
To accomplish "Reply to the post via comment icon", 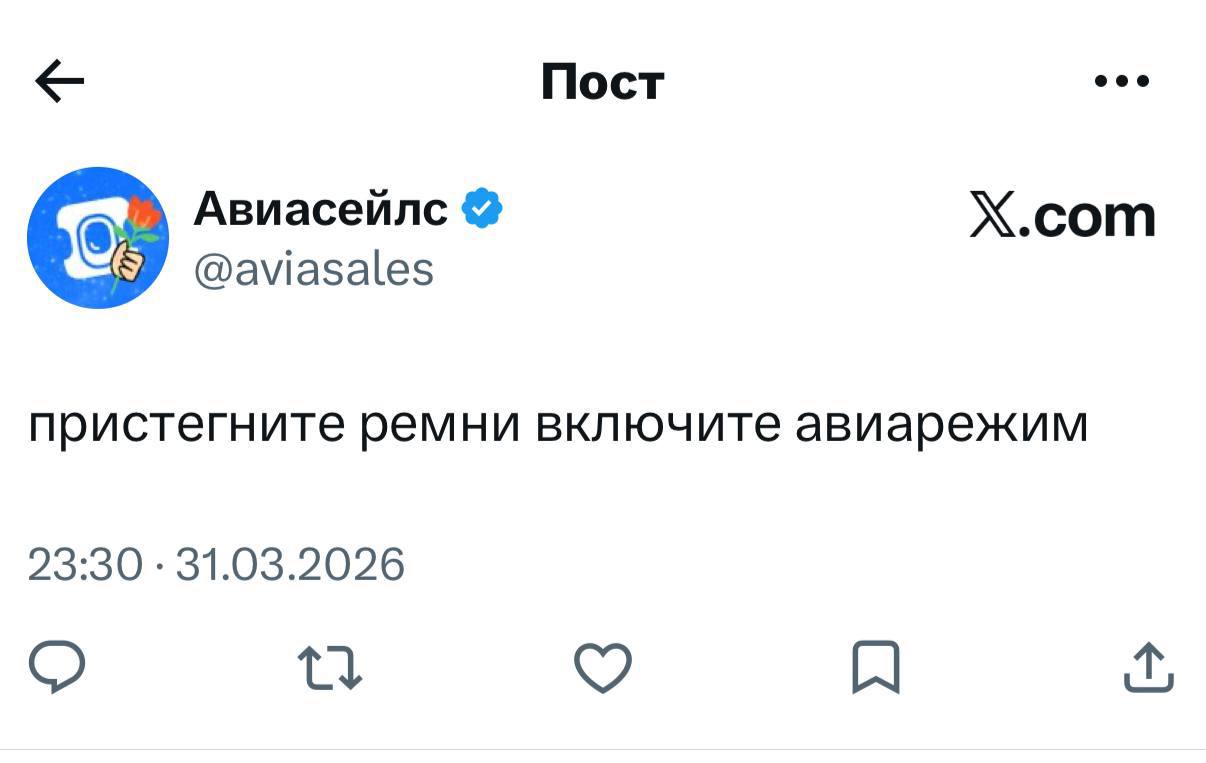I will click(56, 668).
